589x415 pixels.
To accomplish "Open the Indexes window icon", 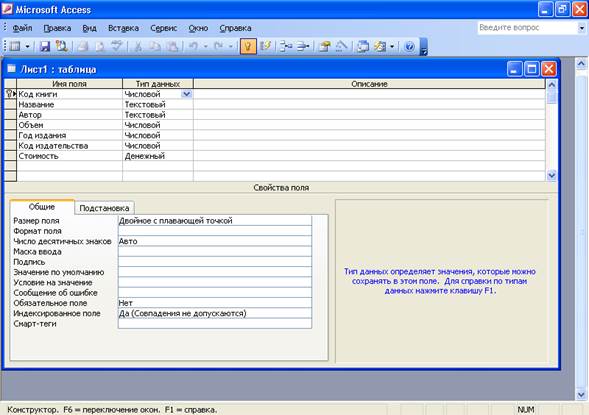I will 265,47.
